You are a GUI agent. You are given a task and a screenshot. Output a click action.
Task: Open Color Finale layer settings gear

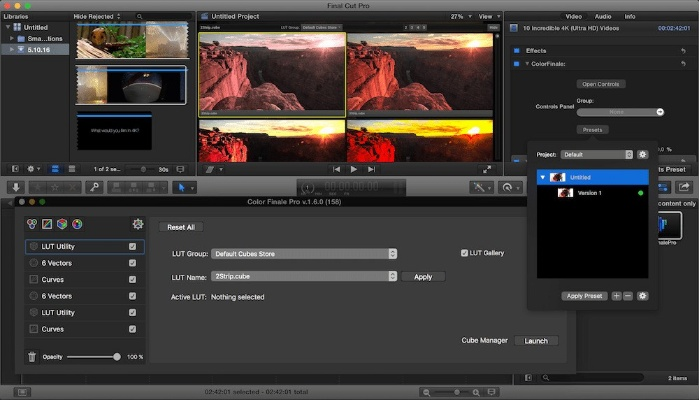click(x=138, y=224)
